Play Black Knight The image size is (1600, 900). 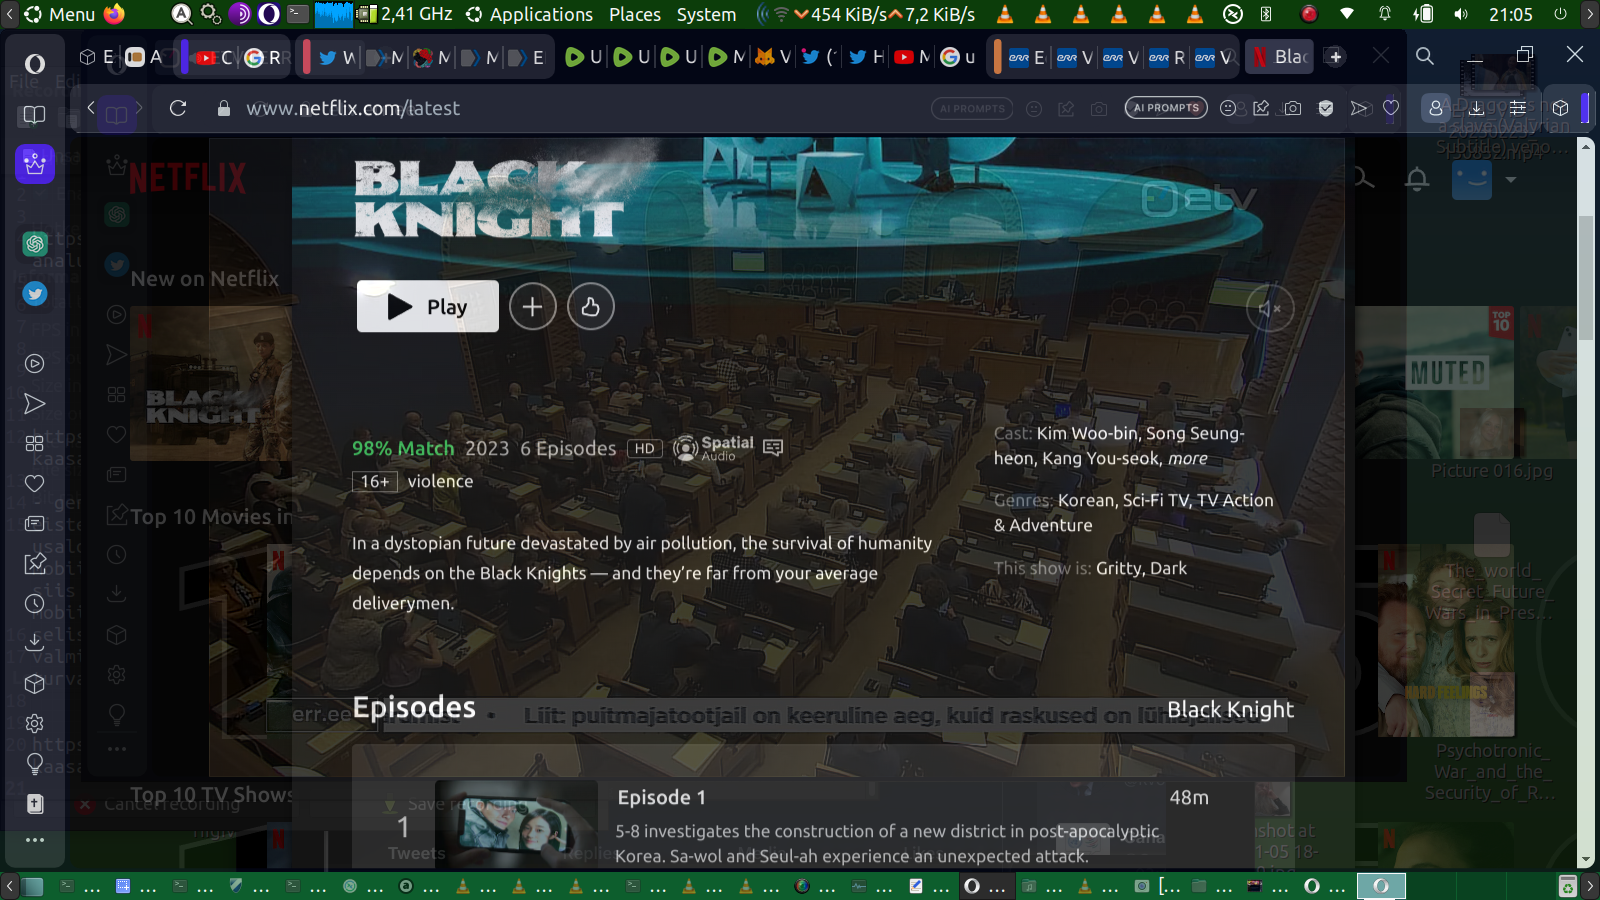pyautogui.click(x=428, y=306)
